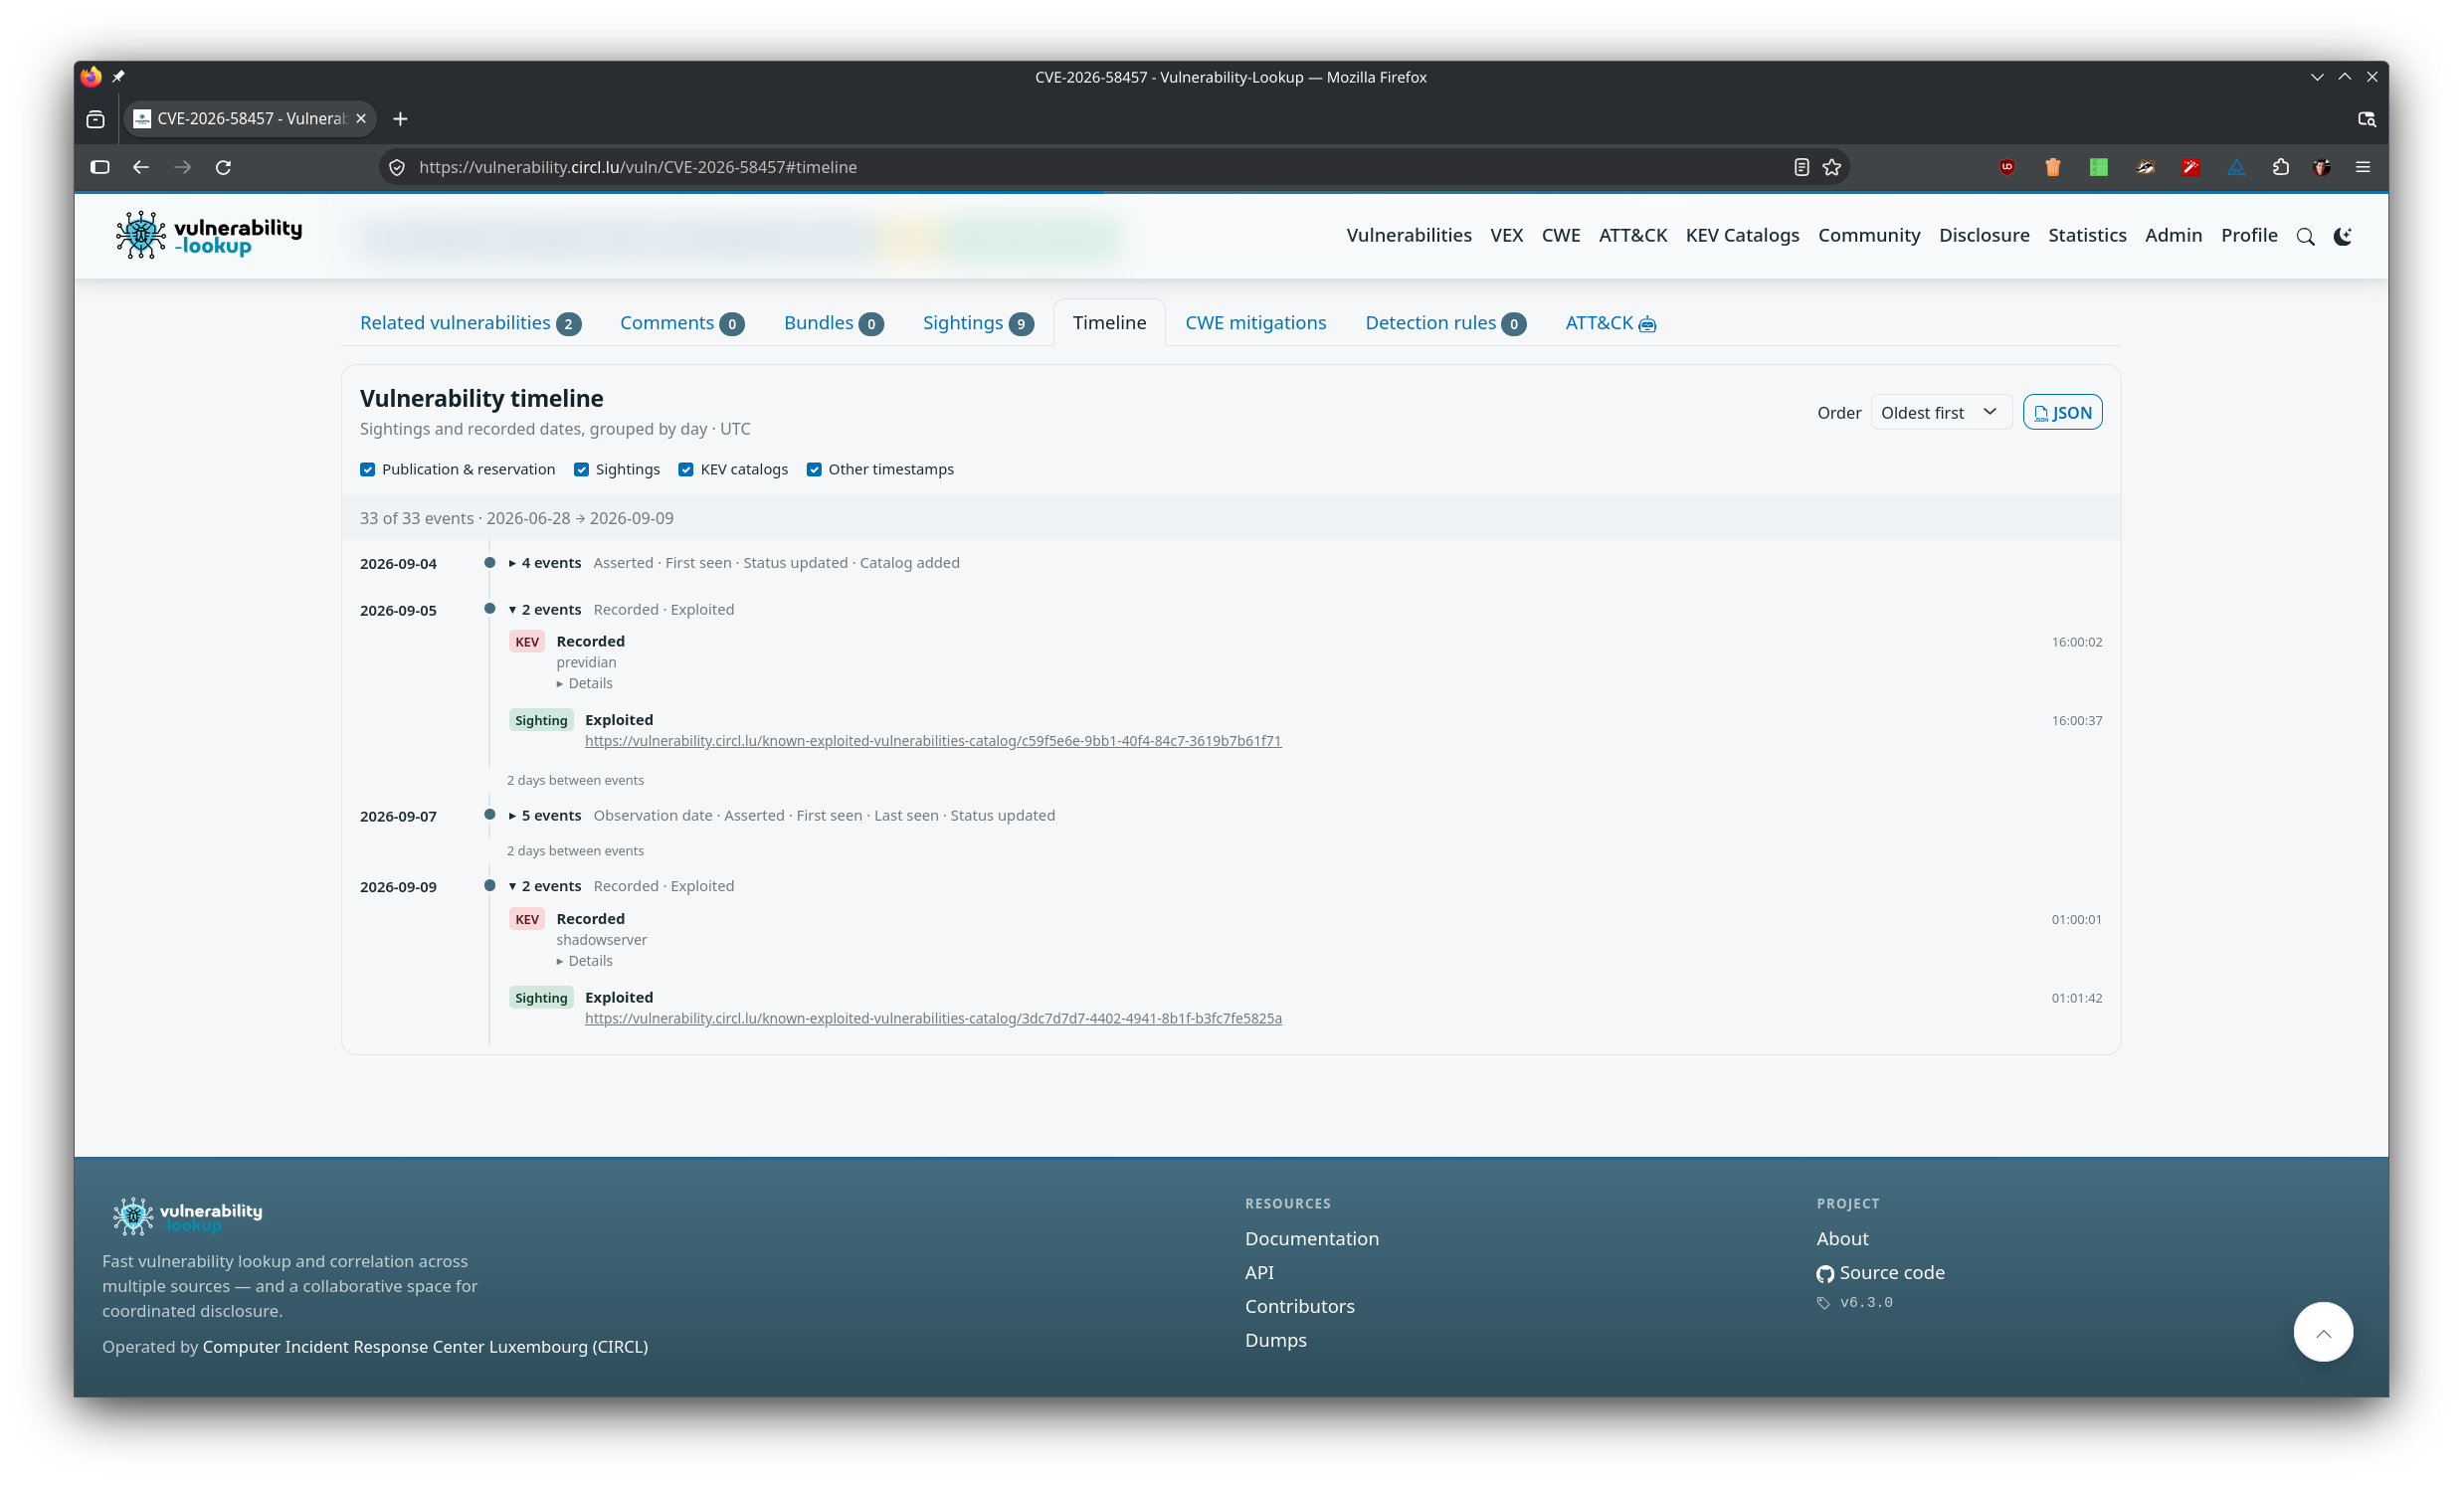Open KEV Catalogs in the navbar

1742,236
